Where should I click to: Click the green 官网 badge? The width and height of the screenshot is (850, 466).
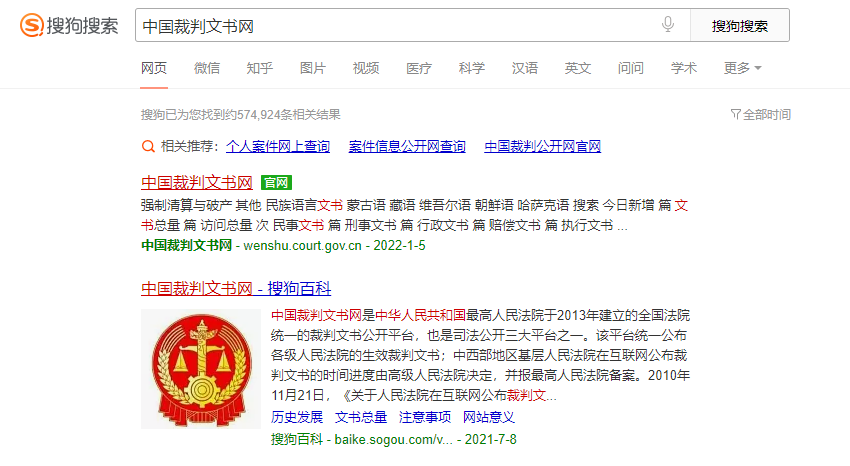click(x=276, y=183)
